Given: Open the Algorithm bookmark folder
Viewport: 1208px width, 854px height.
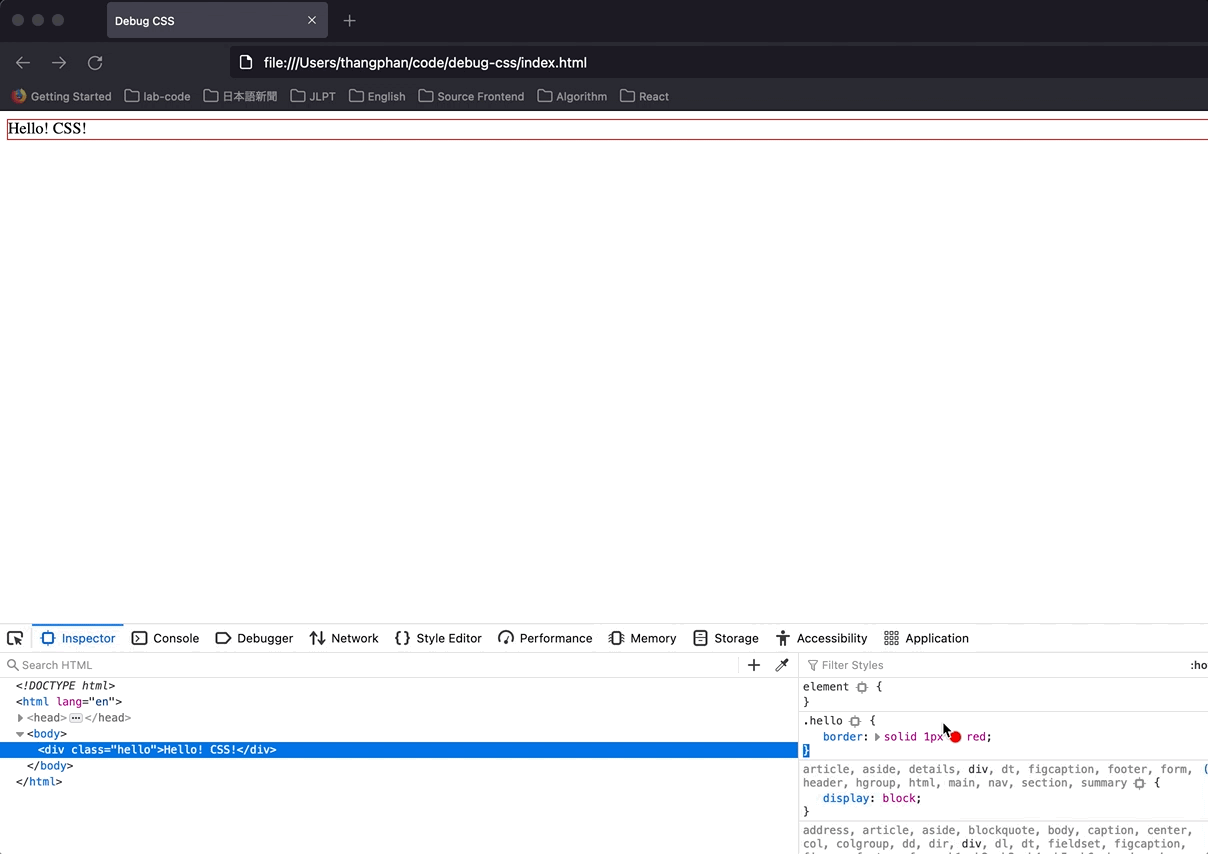Looking at the screenshot, I should tap(572, 96).
